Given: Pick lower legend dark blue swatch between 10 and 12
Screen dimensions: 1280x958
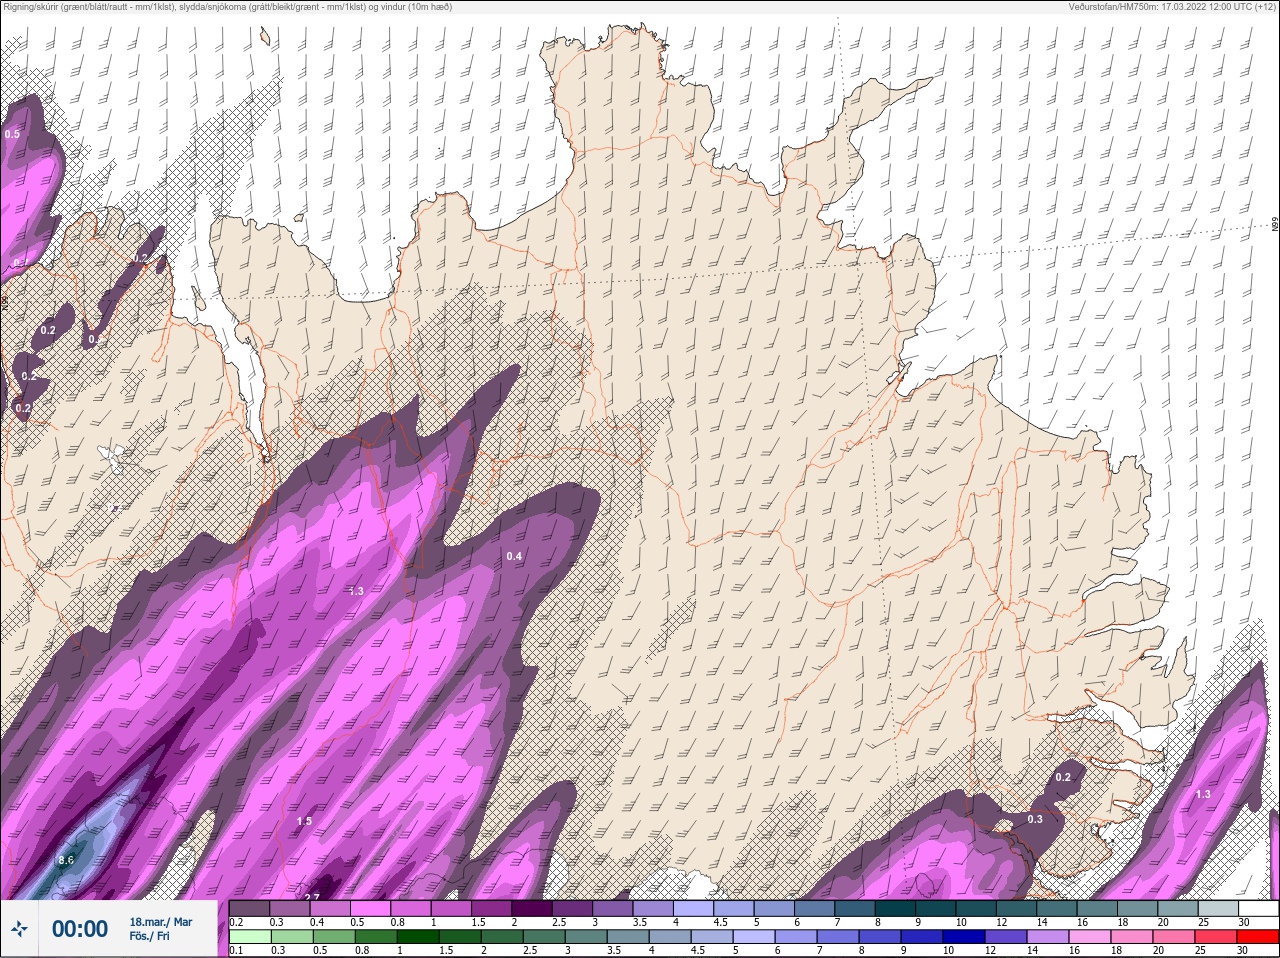Looking at the screenshot, I should click(x=964, y=937).
